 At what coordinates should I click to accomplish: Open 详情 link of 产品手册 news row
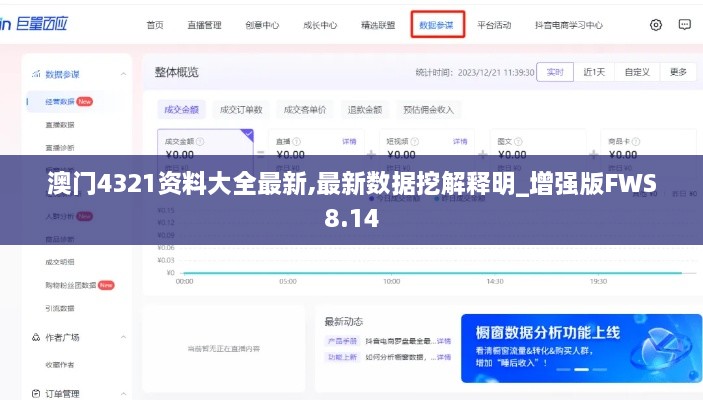click(x=444, y=341)
